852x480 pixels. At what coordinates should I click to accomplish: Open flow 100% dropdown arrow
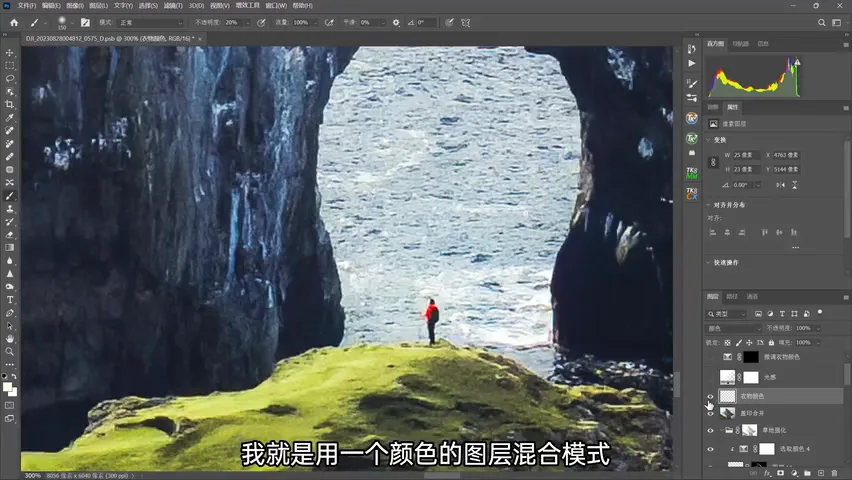(316, 22)
